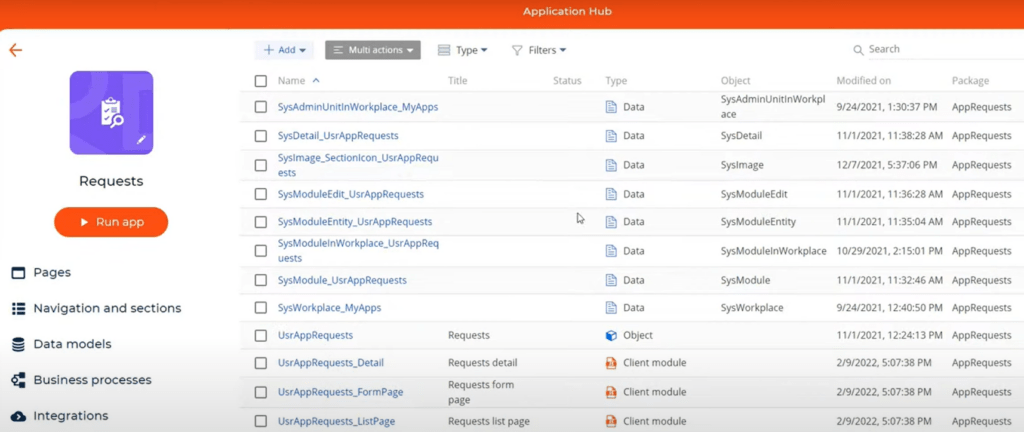The image size is (1024, 432).
Task: Click Data icon in SysModule_UsrAppRequests row
Action: tap(611, 280)
